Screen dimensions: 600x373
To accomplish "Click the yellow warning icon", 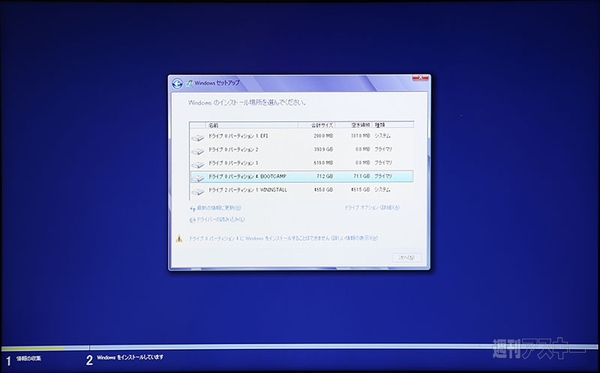I will point(179,238).
